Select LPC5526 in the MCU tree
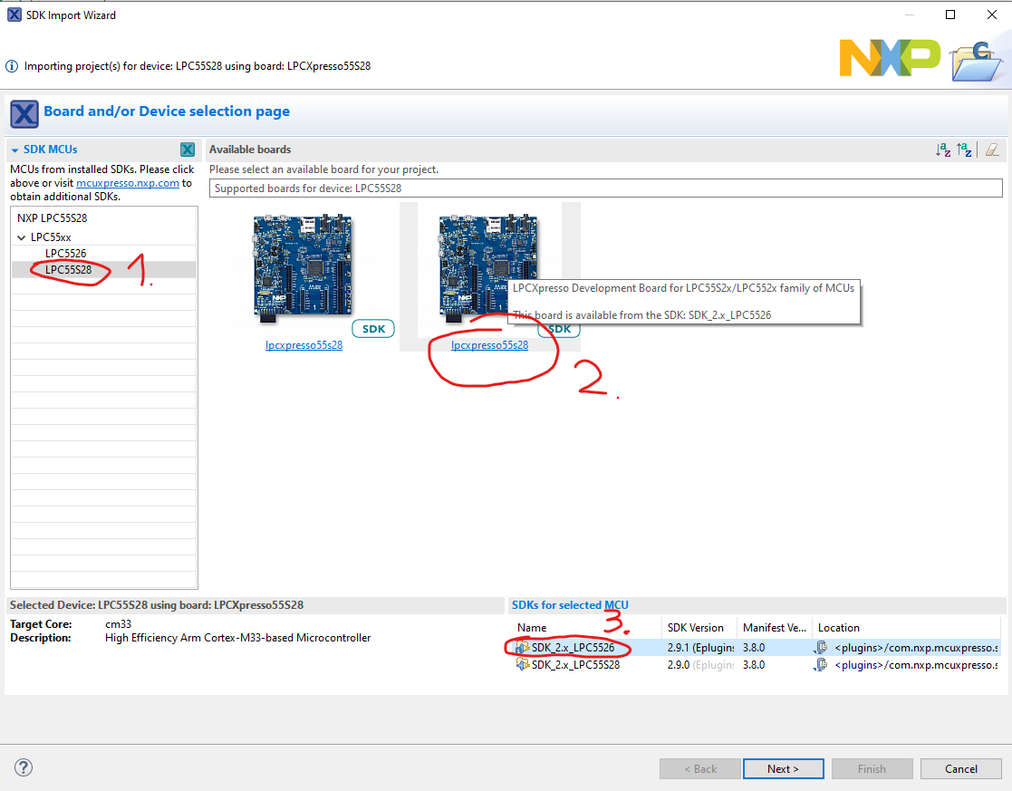The height and width of the screenshot is (791, 1012). click(x=65, y=254)
